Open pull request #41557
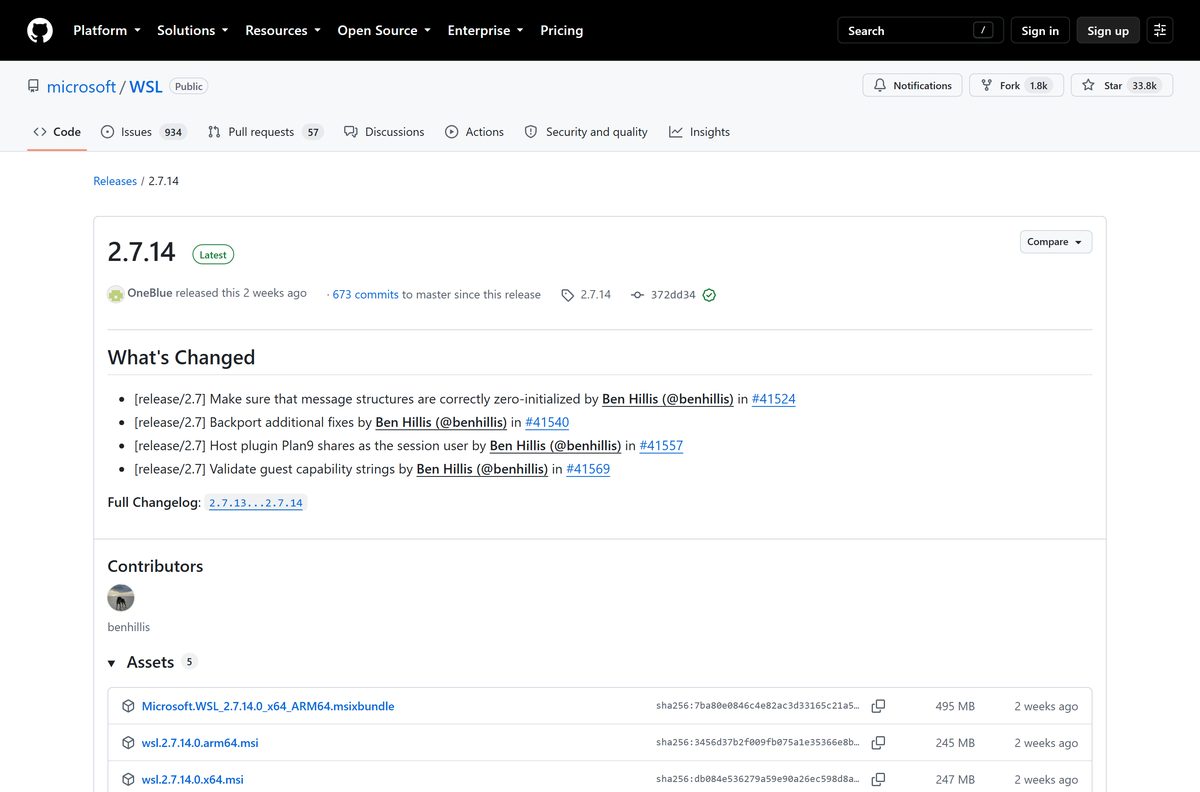Screen dimensions: 1200x792 pos(661,446)
